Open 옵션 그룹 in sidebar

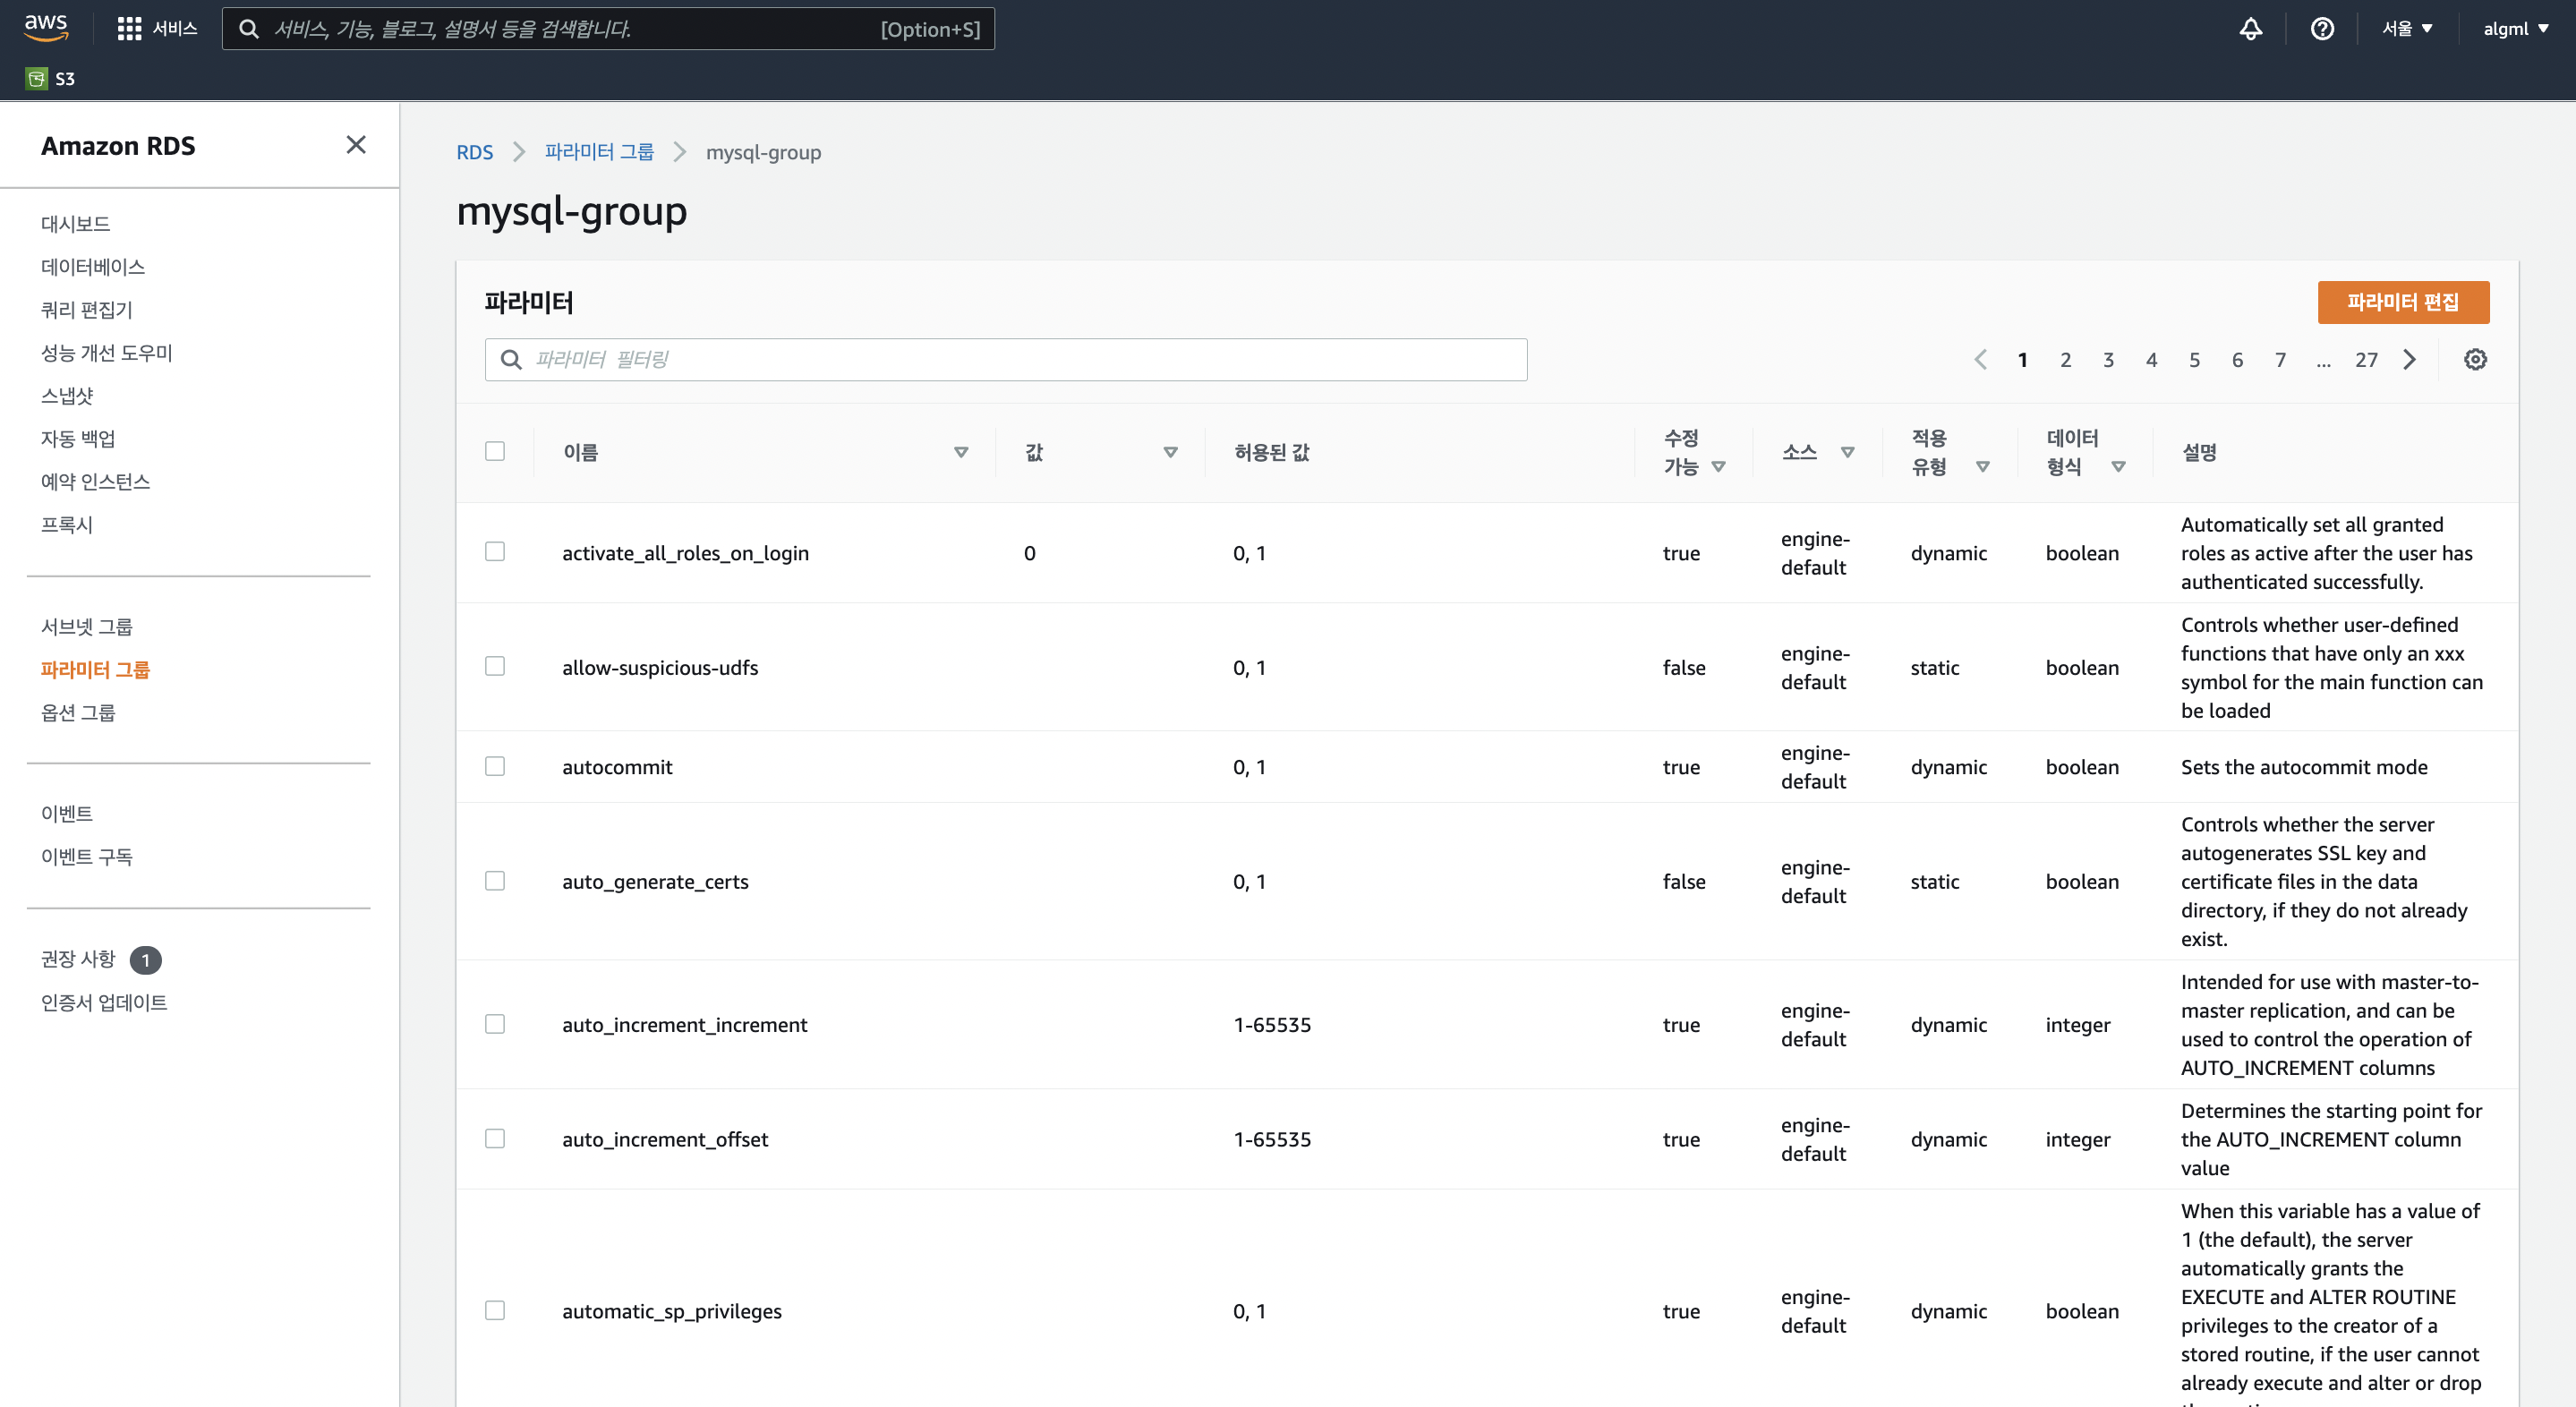click(78, 713)
